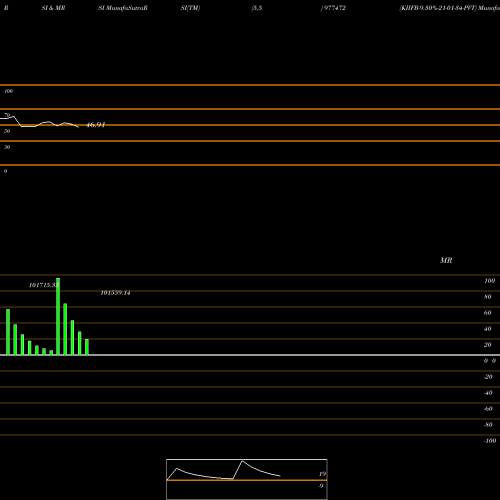This screenshot has height=500, width=500.
Task: Click the -9 value in mini chart
Action: tap(321, 486)
